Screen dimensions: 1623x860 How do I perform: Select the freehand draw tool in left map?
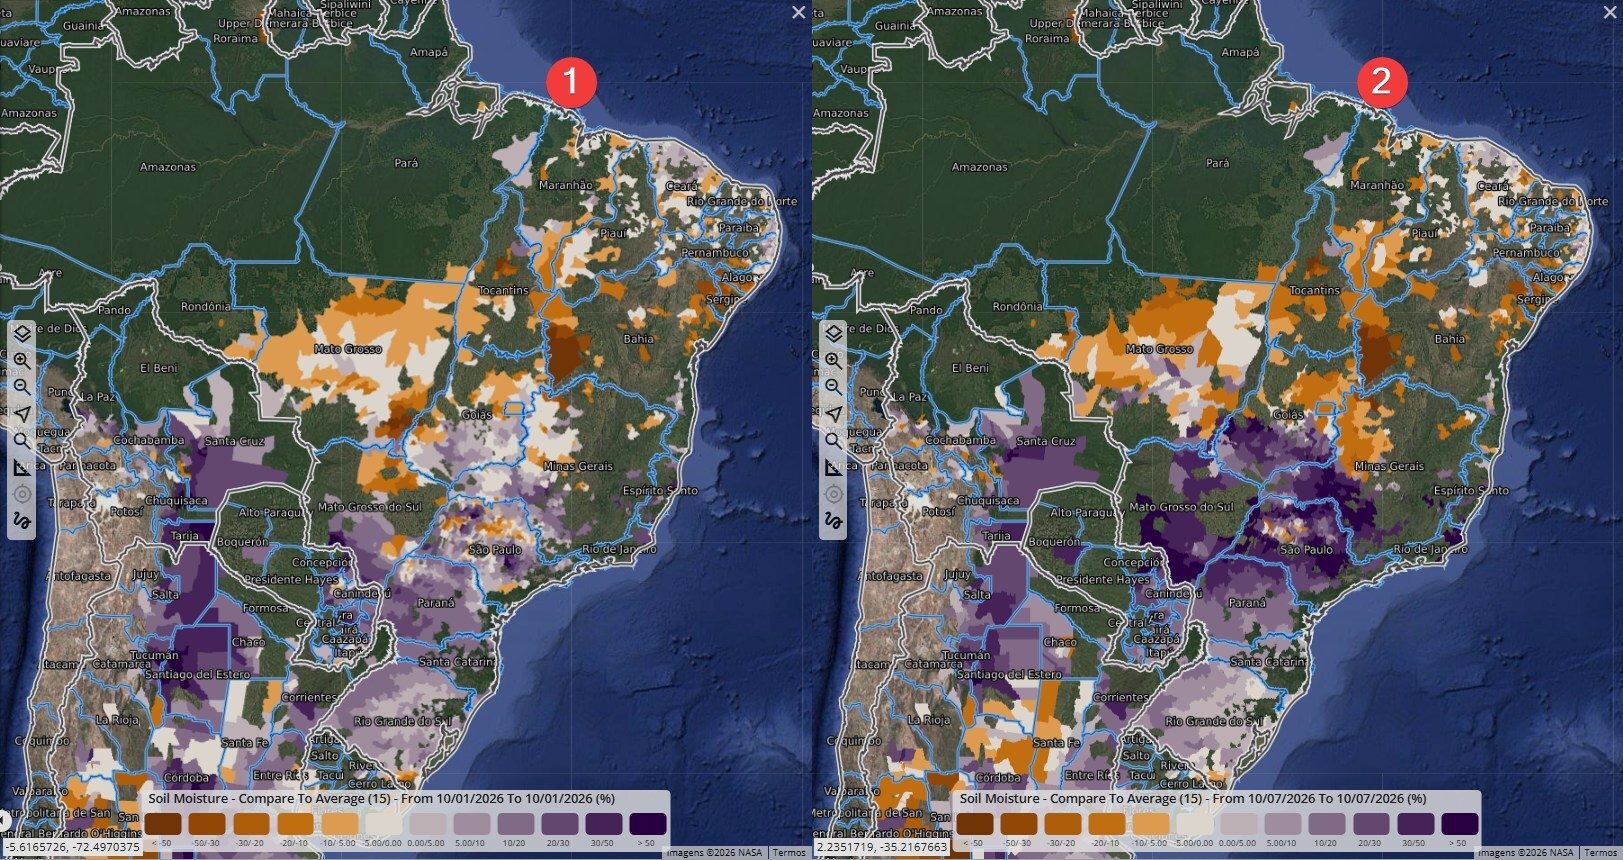click(21, 521)
